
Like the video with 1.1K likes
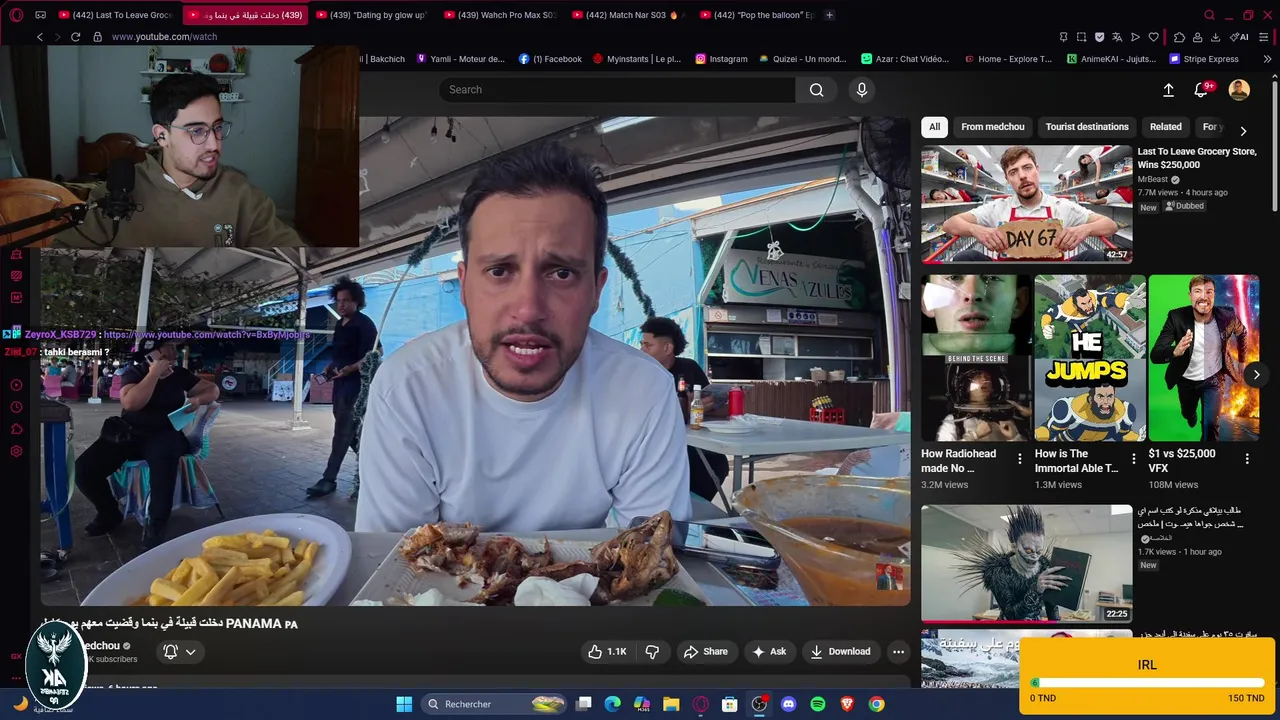click(607, 652)
